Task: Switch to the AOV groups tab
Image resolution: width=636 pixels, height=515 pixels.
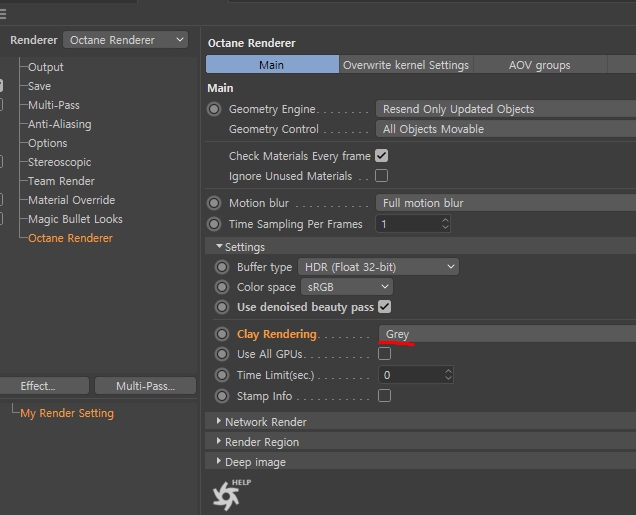Action: [x=540, y=65]
